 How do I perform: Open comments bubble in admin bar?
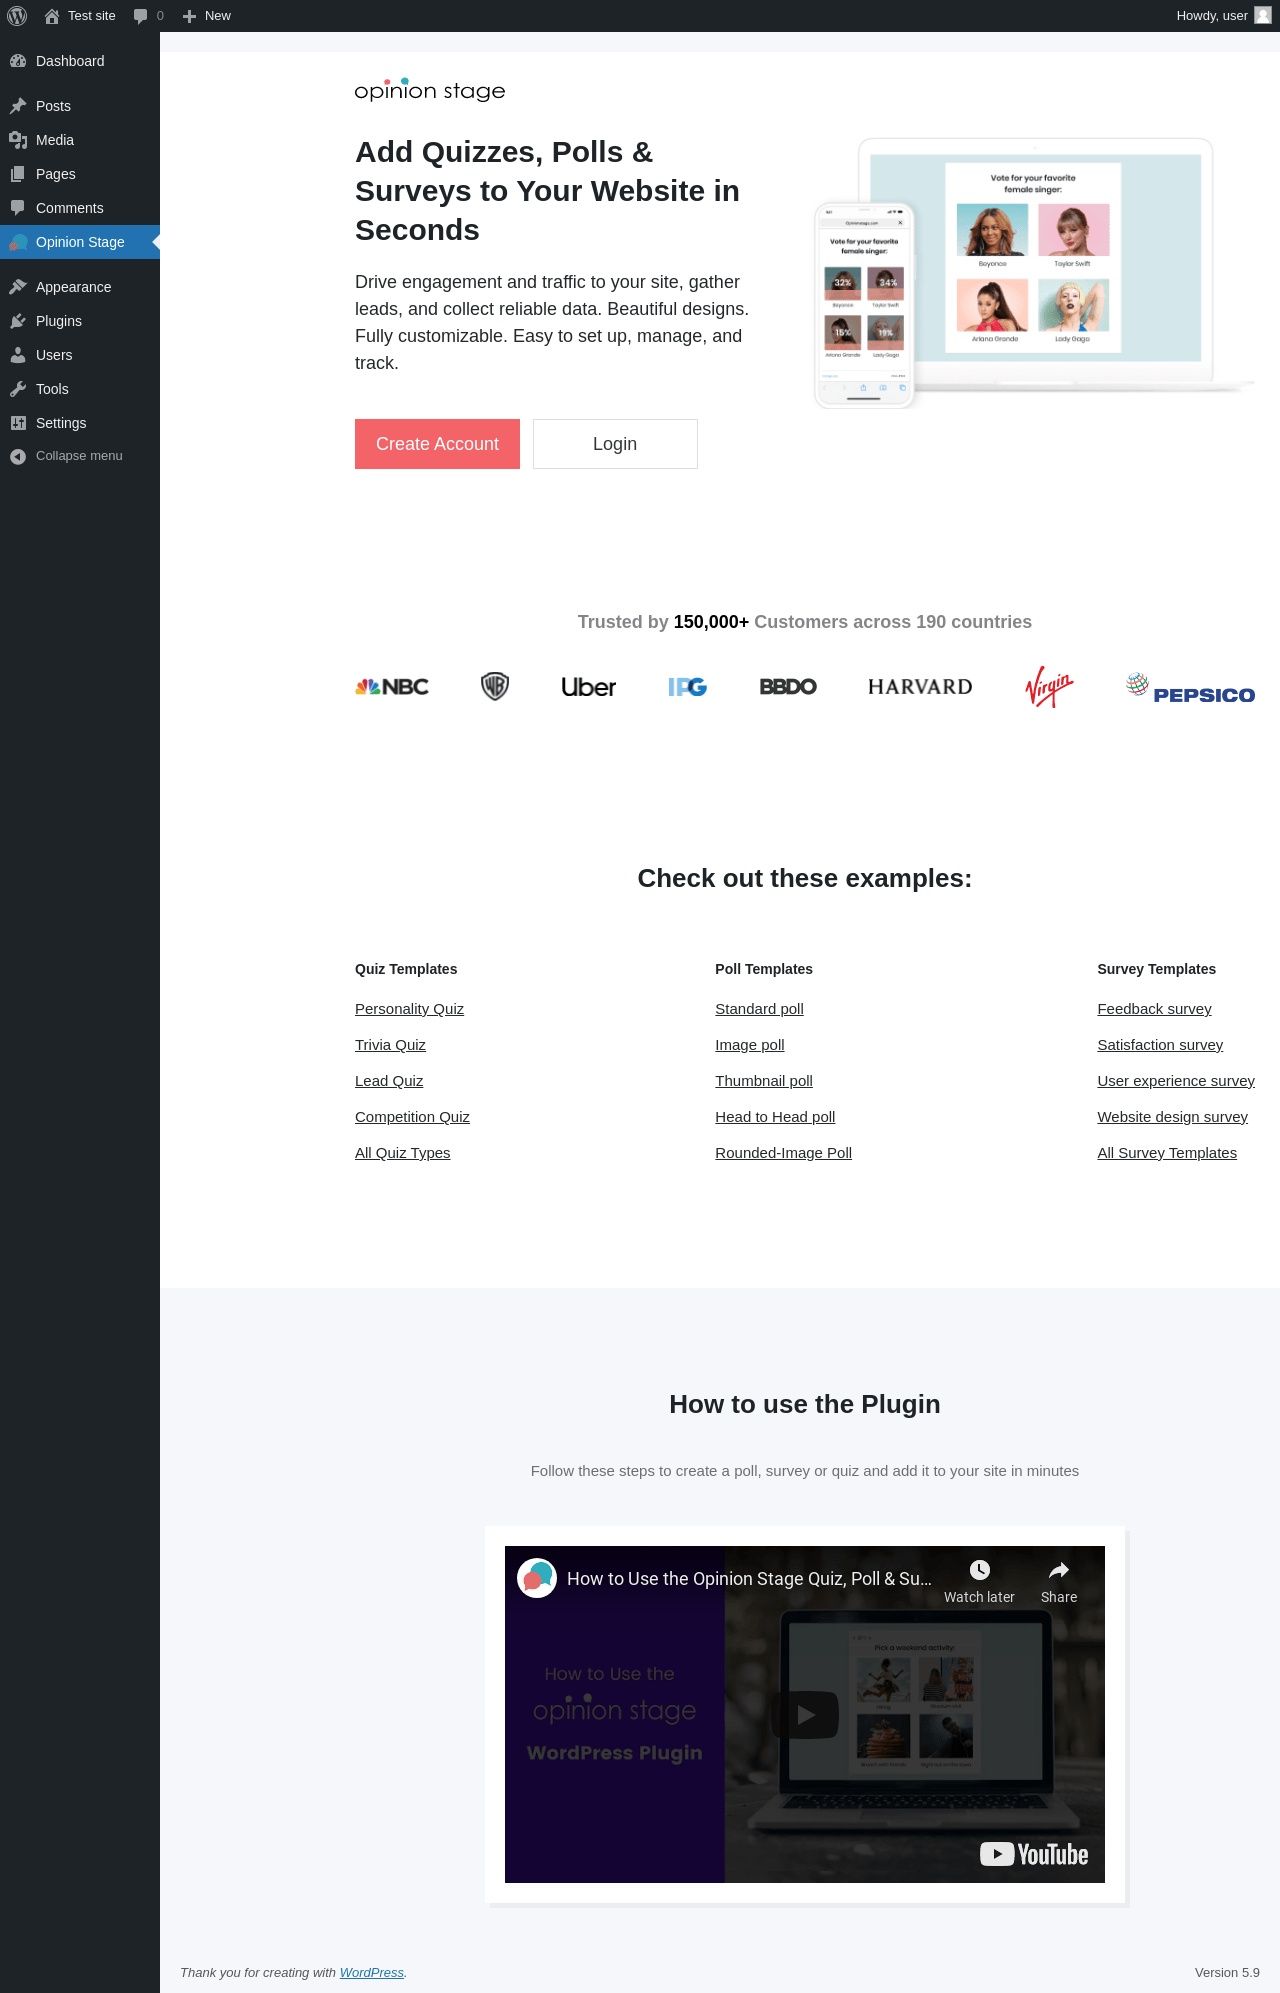tap(148, 16)
